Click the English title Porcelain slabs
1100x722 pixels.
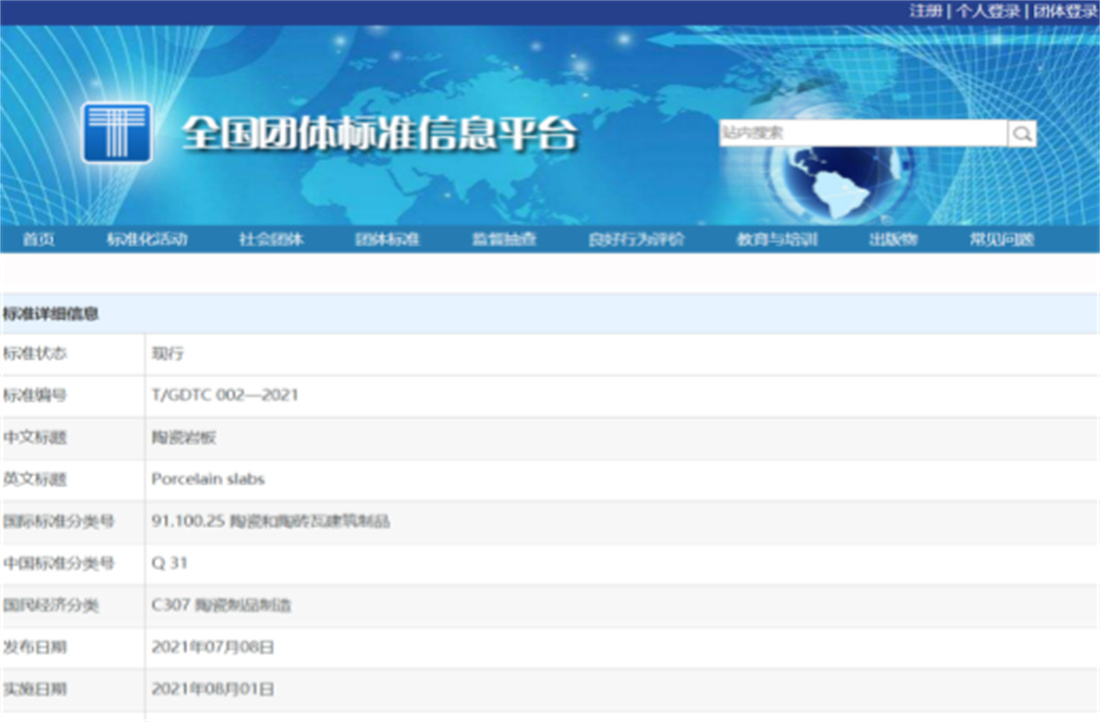[x=208, y=479]
